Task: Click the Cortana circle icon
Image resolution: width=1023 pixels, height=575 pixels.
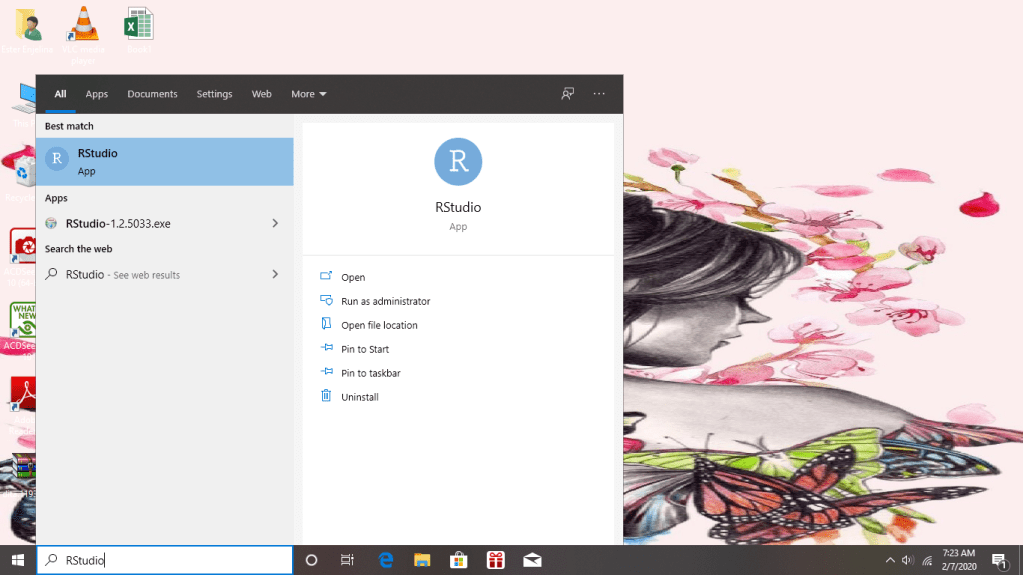Action: pyautogui.click(x=311, y=560)
